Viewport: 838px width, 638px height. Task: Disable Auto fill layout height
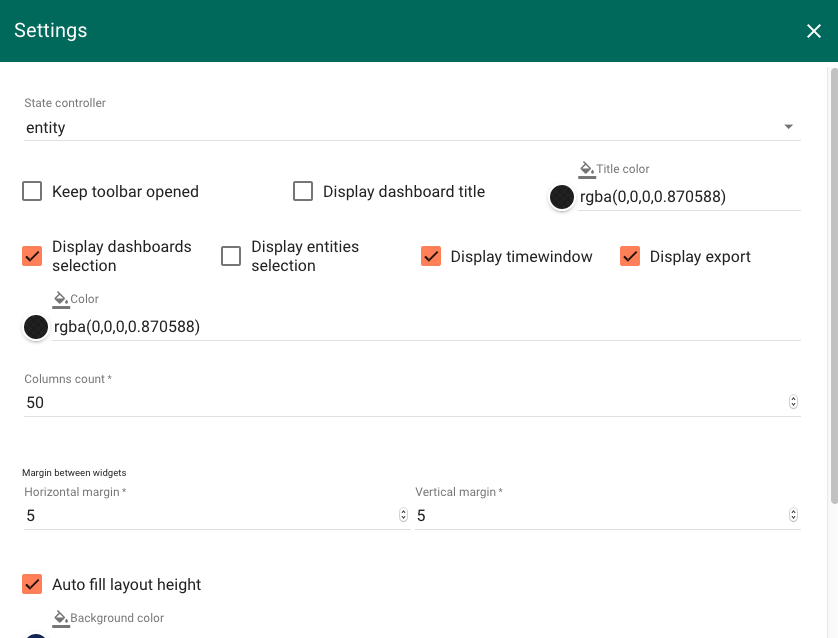[32, 584]
